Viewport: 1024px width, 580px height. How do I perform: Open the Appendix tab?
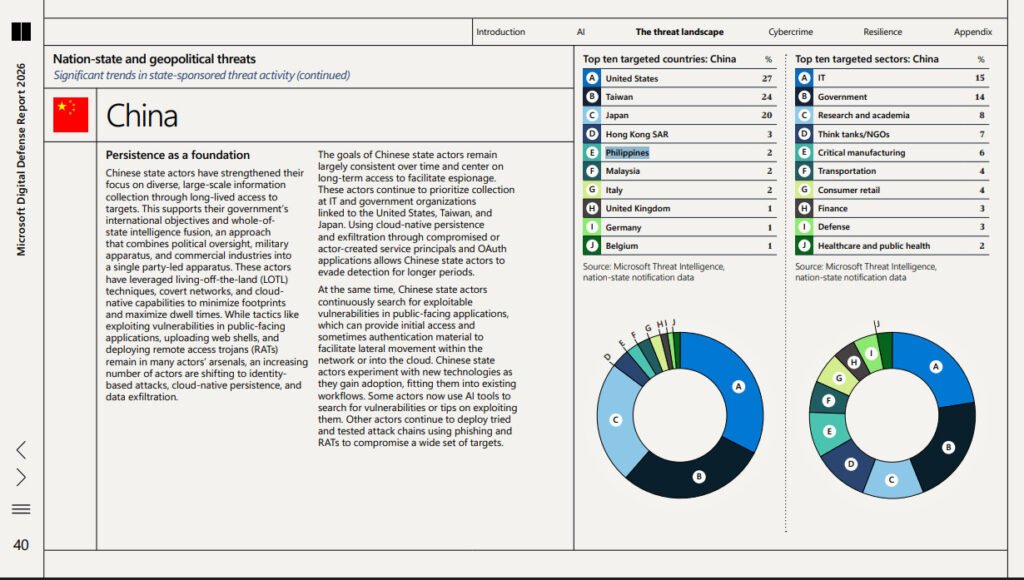tap(972, 32)
